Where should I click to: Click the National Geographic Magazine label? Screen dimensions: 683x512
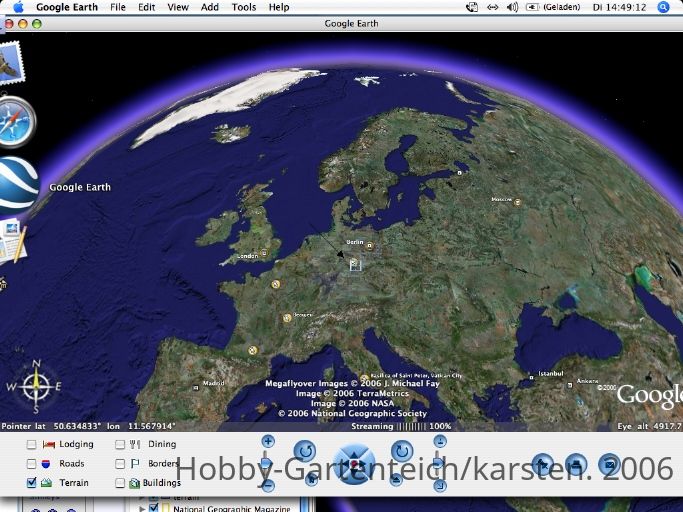coord(232,509)
